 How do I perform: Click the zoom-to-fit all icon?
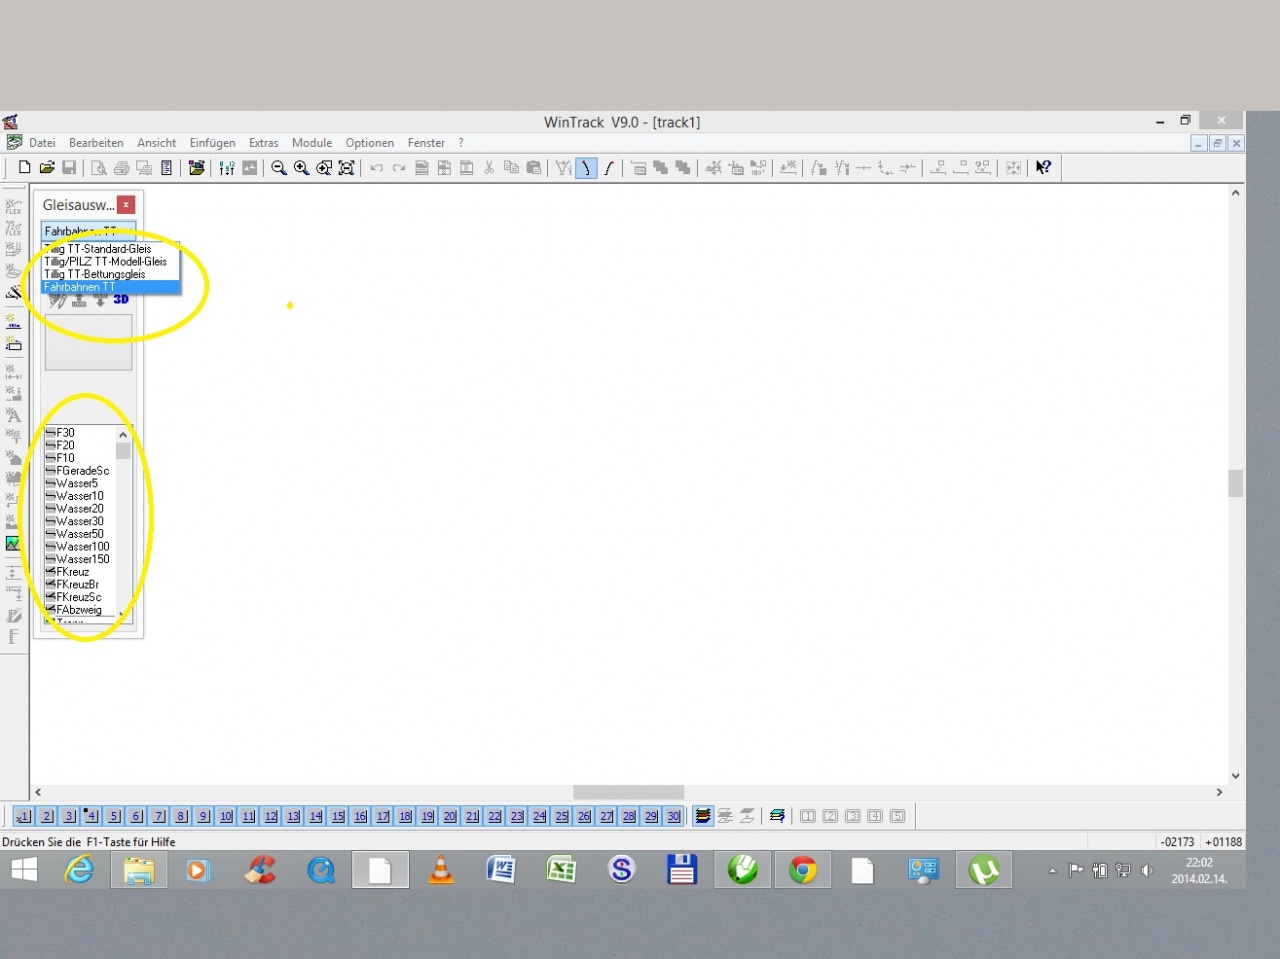346,168
